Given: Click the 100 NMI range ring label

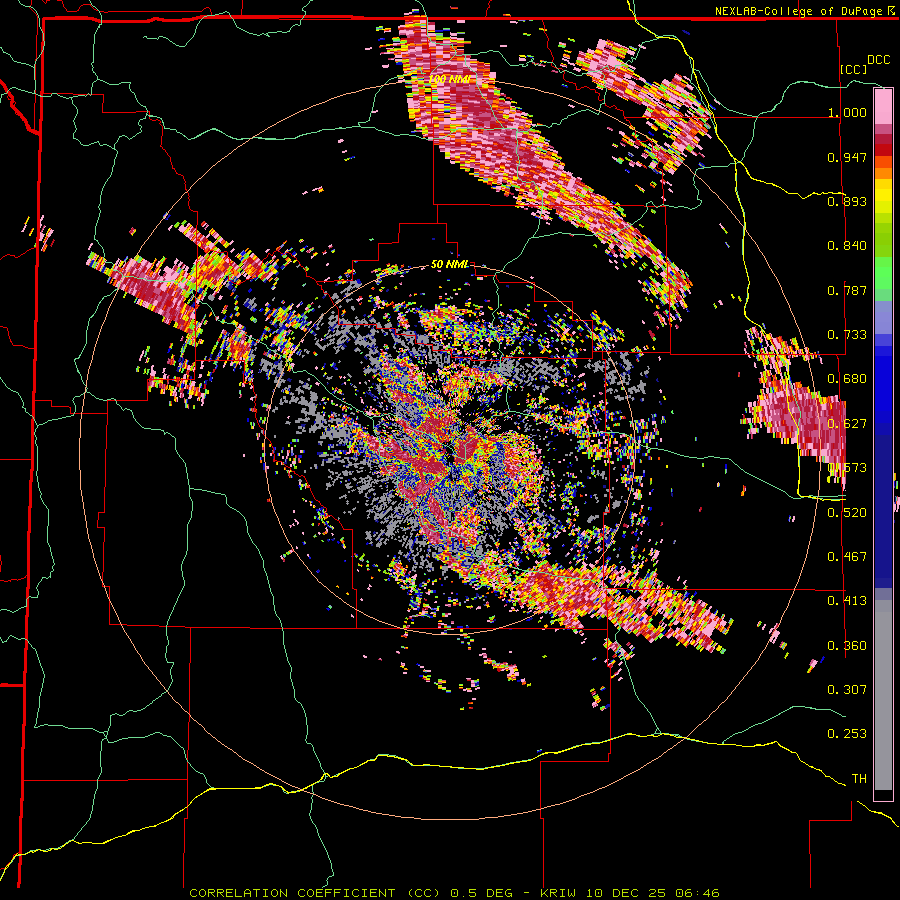Looking at the screenshot, I should (x=449, y=78).
